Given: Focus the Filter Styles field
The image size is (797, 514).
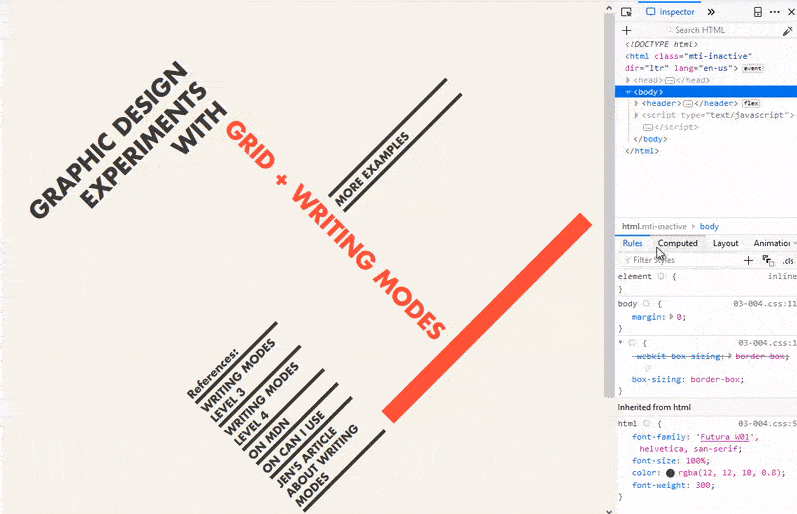Looking at the screenshot, I should pos(679,260).
